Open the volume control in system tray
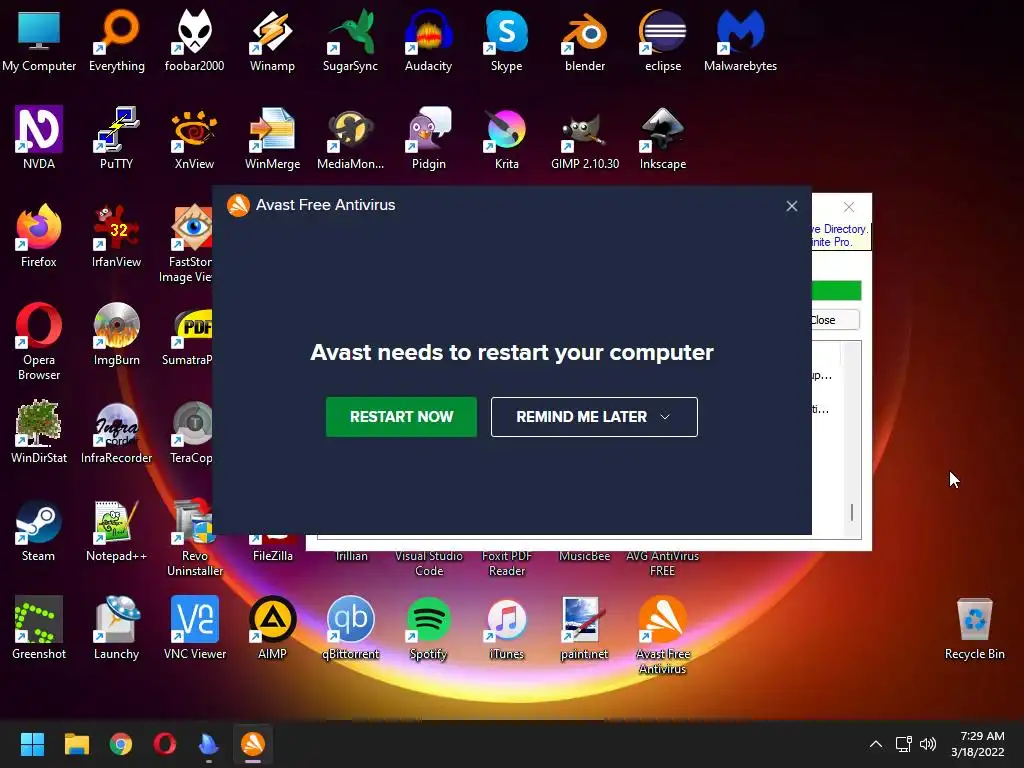The width and height of the screenshot is (1024, 768). 927,744
